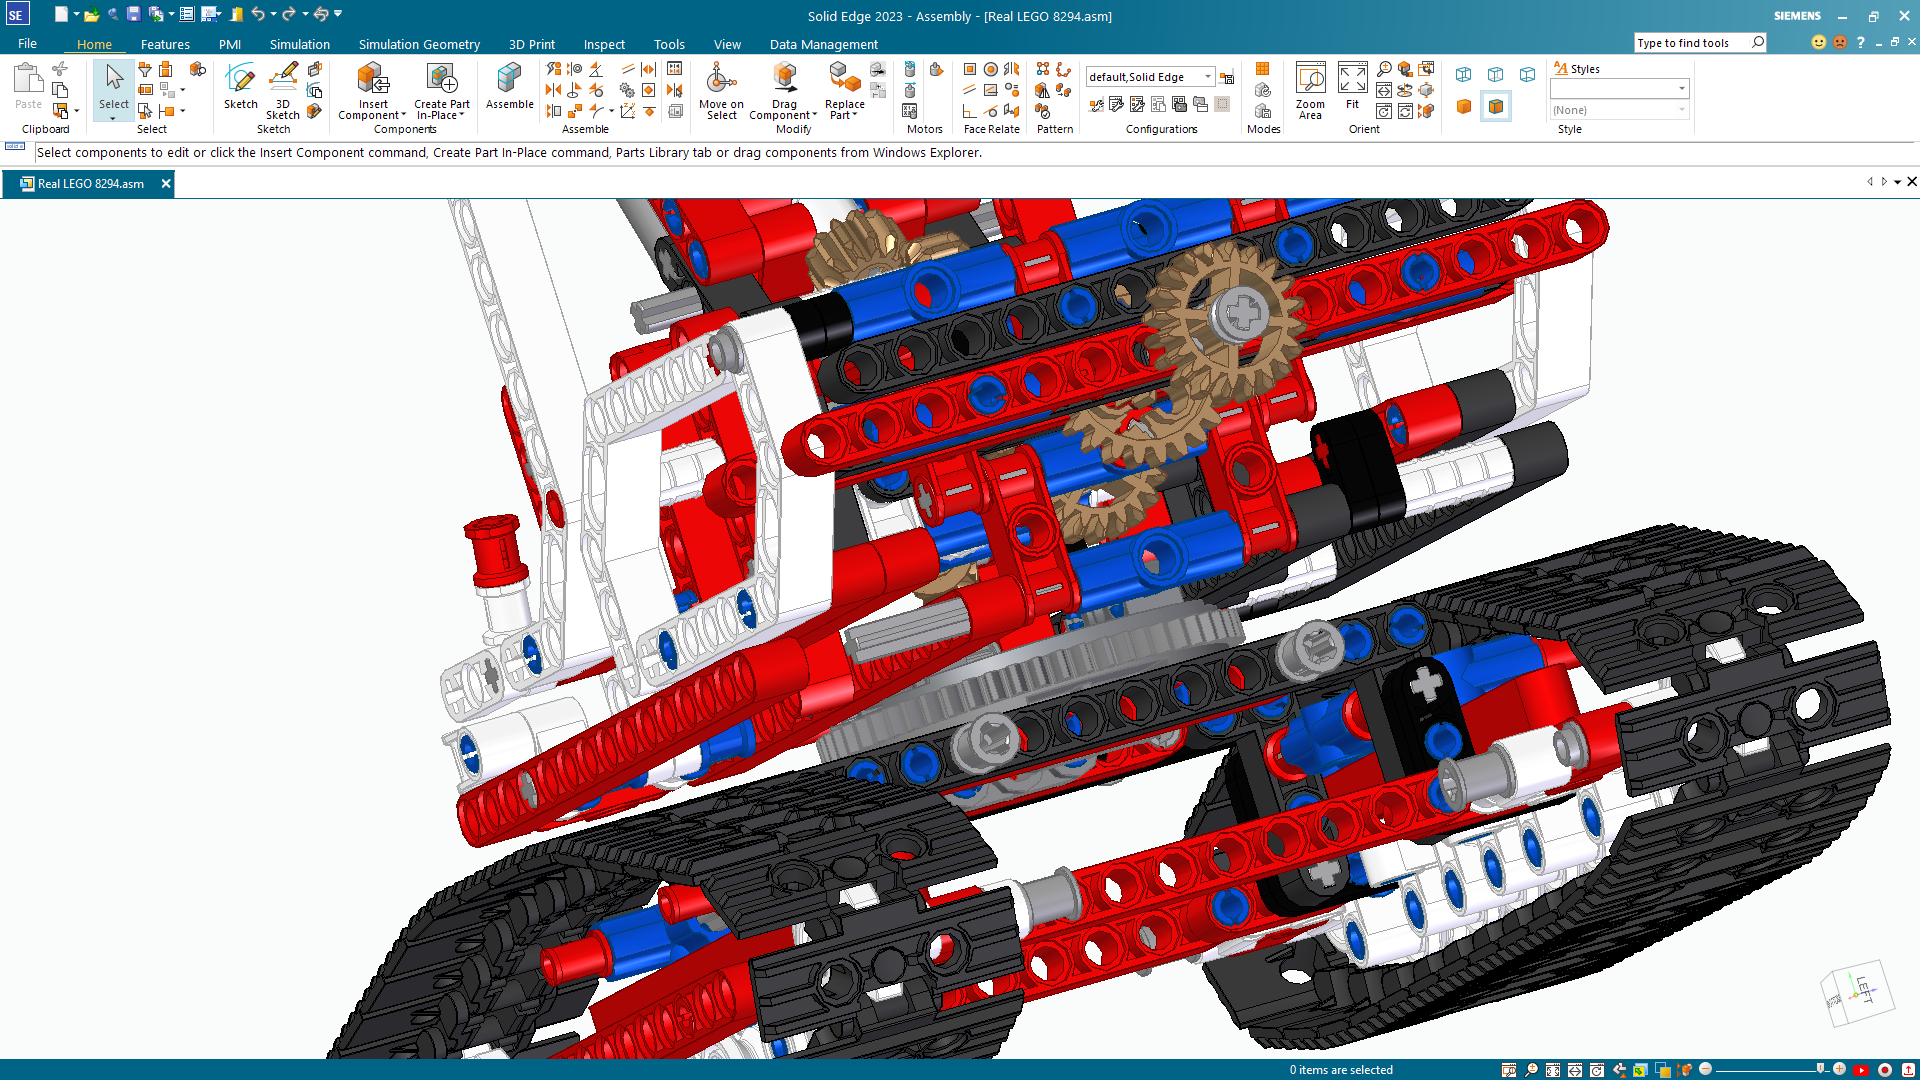Switch to the PMI tab
The width and height of the screenshot is (1920, 1080).
[x=230, y=44]
